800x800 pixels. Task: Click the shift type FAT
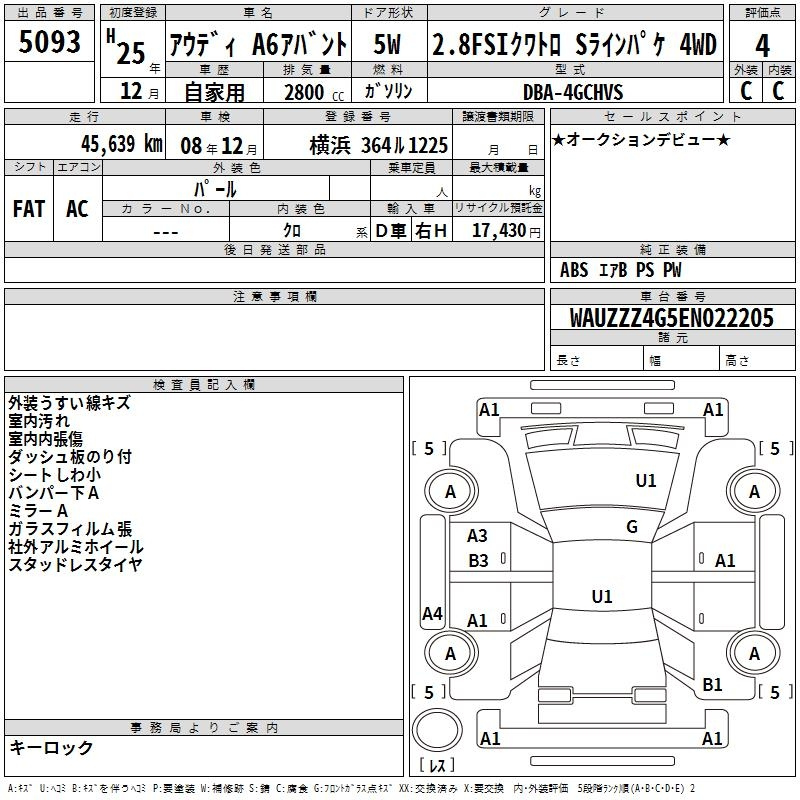tap(29, 209)
